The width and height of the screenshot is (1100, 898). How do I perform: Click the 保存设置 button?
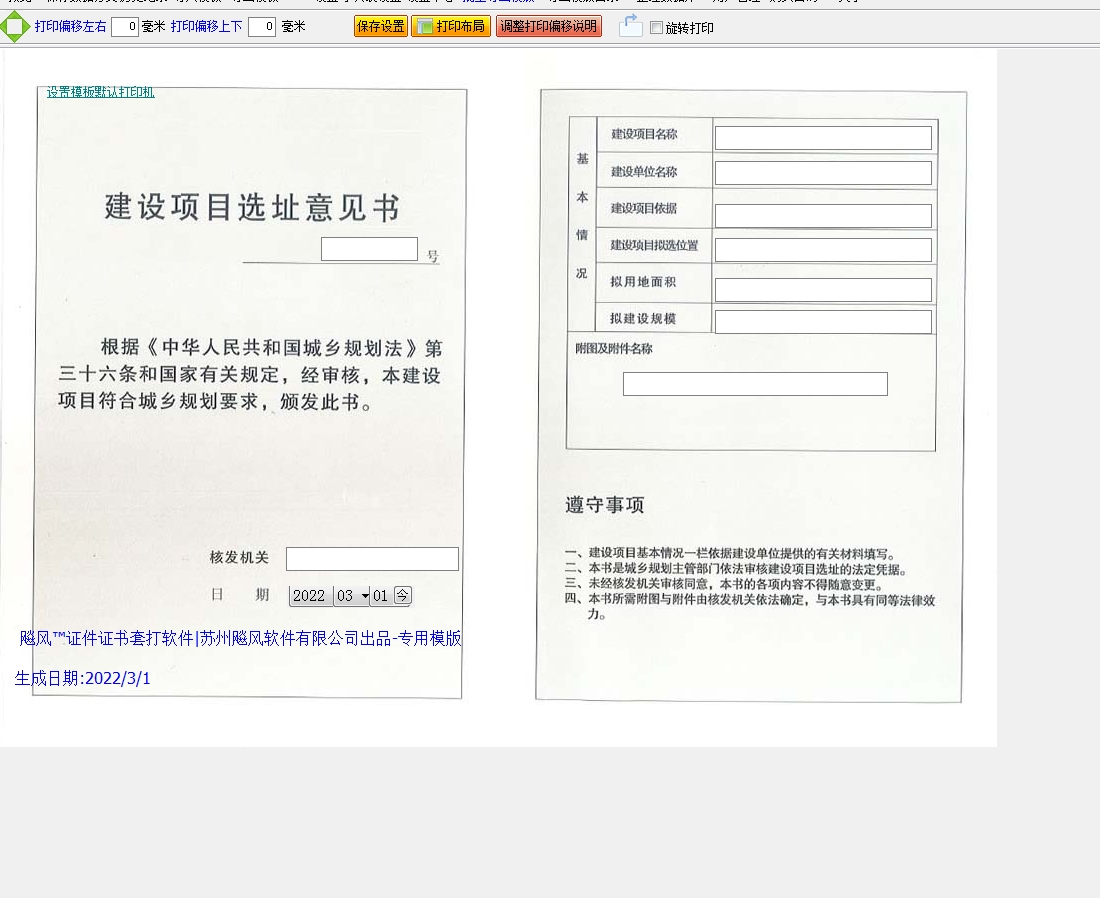(x=380, y=26)
